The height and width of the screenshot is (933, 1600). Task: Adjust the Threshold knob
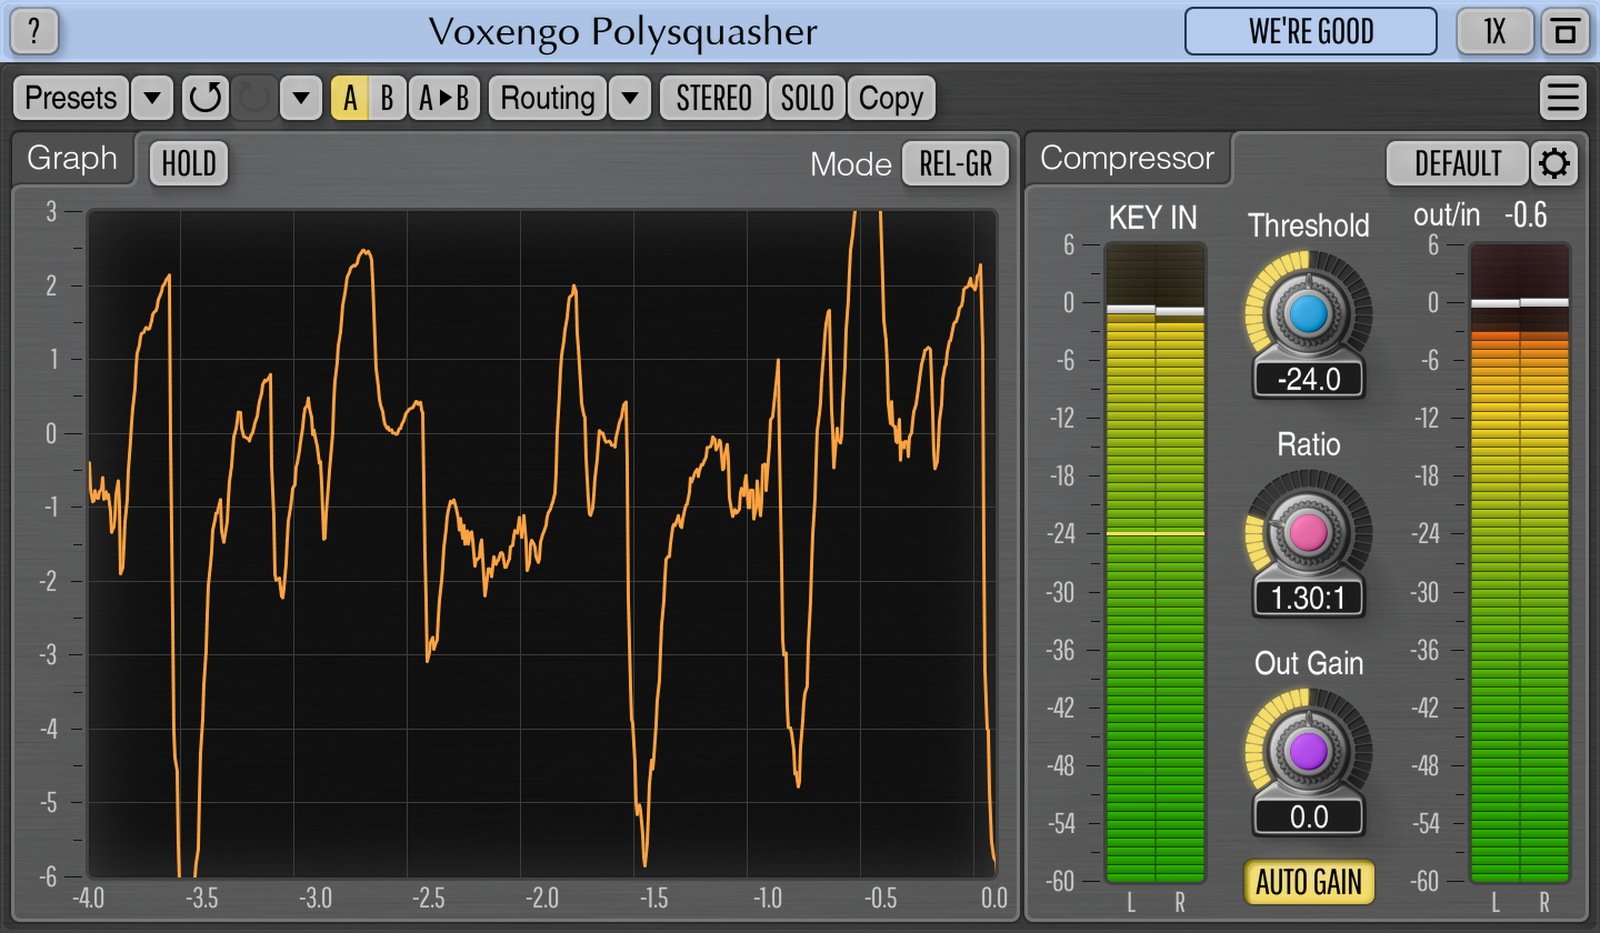[x=1307, y=310]
